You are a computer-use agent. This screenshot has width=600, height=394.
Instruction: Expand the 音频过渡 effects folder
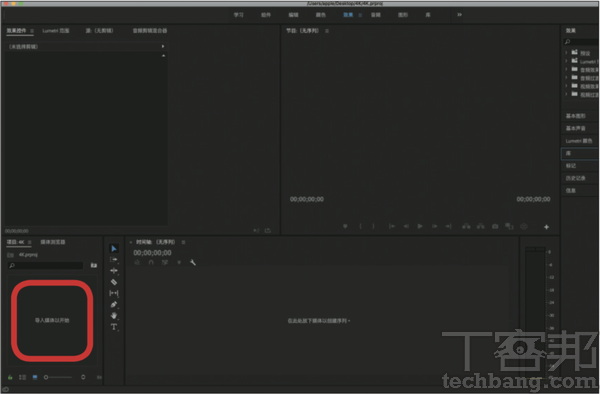pyautogui.click(x=566, y=78)
